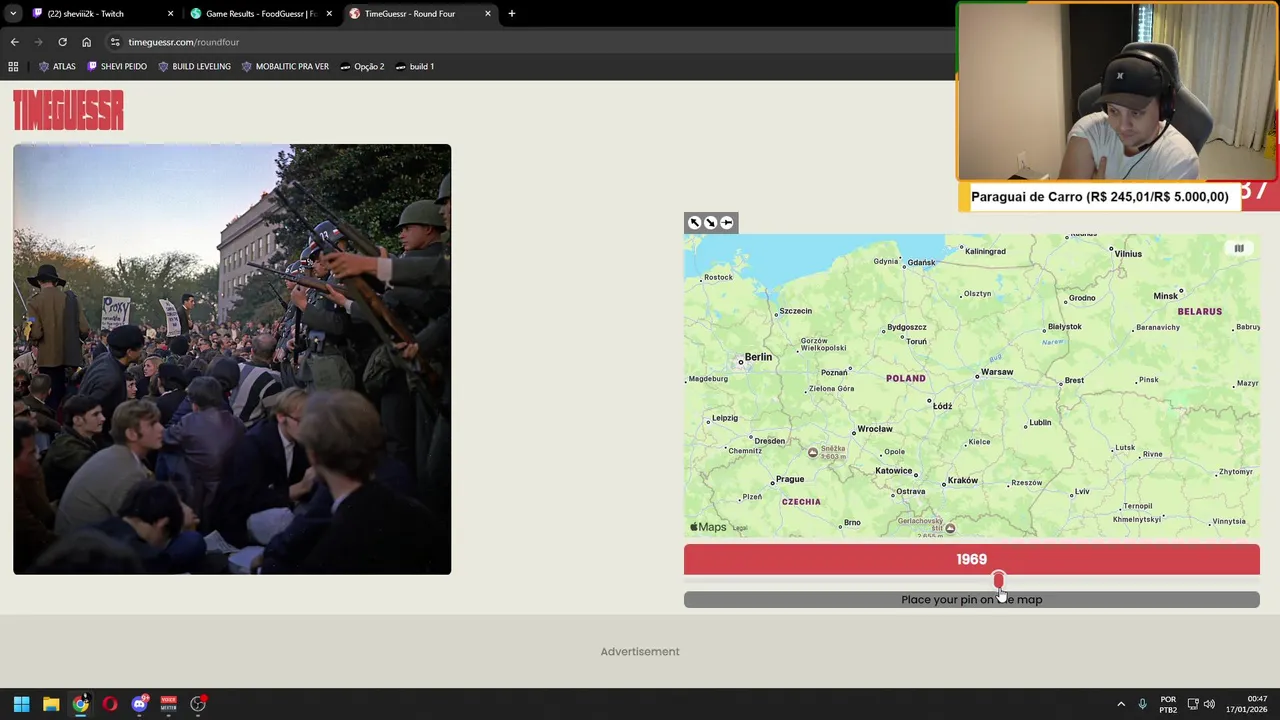The width and height of the screenshot is (1280, 720).
Task: Click Bydgoszcz on the map
Action: point(907,327)
